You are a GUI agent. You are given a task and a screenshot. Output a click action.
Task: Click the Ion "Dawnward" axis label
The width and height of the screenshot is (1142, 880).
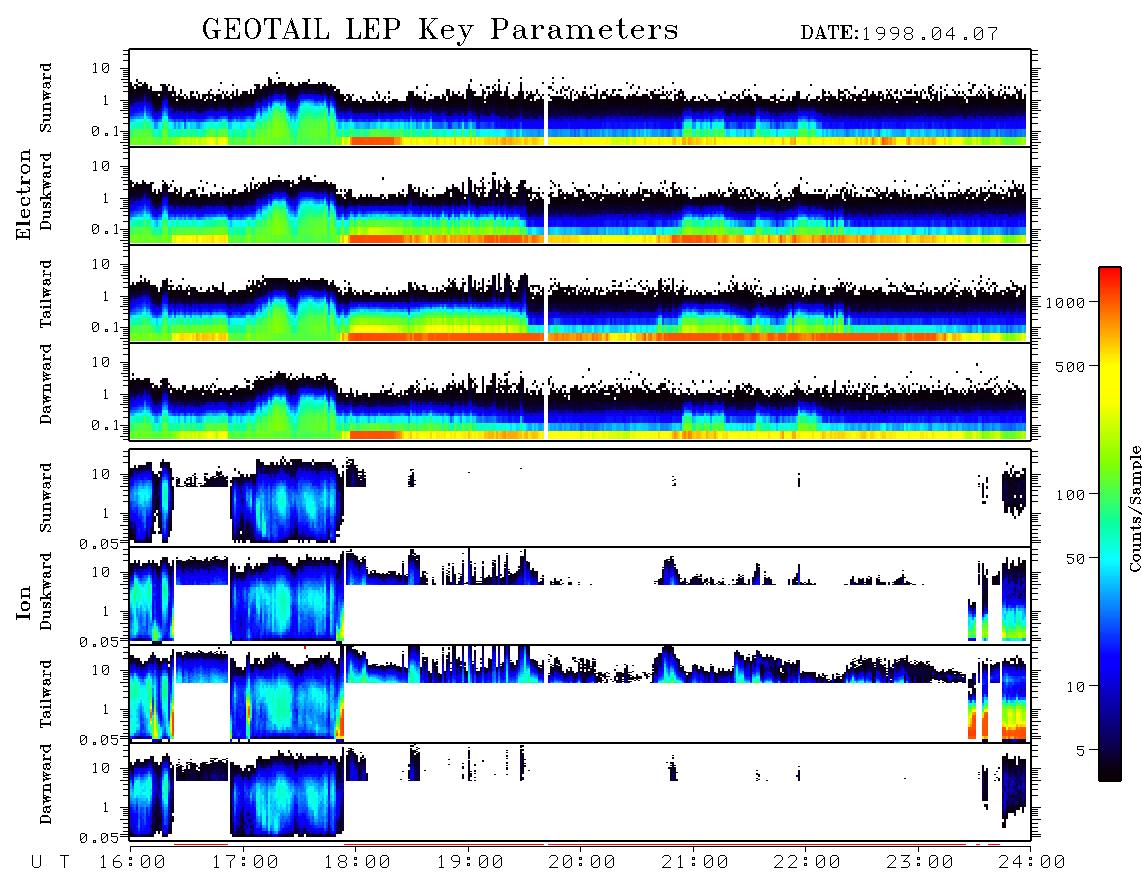click(45, 784)
